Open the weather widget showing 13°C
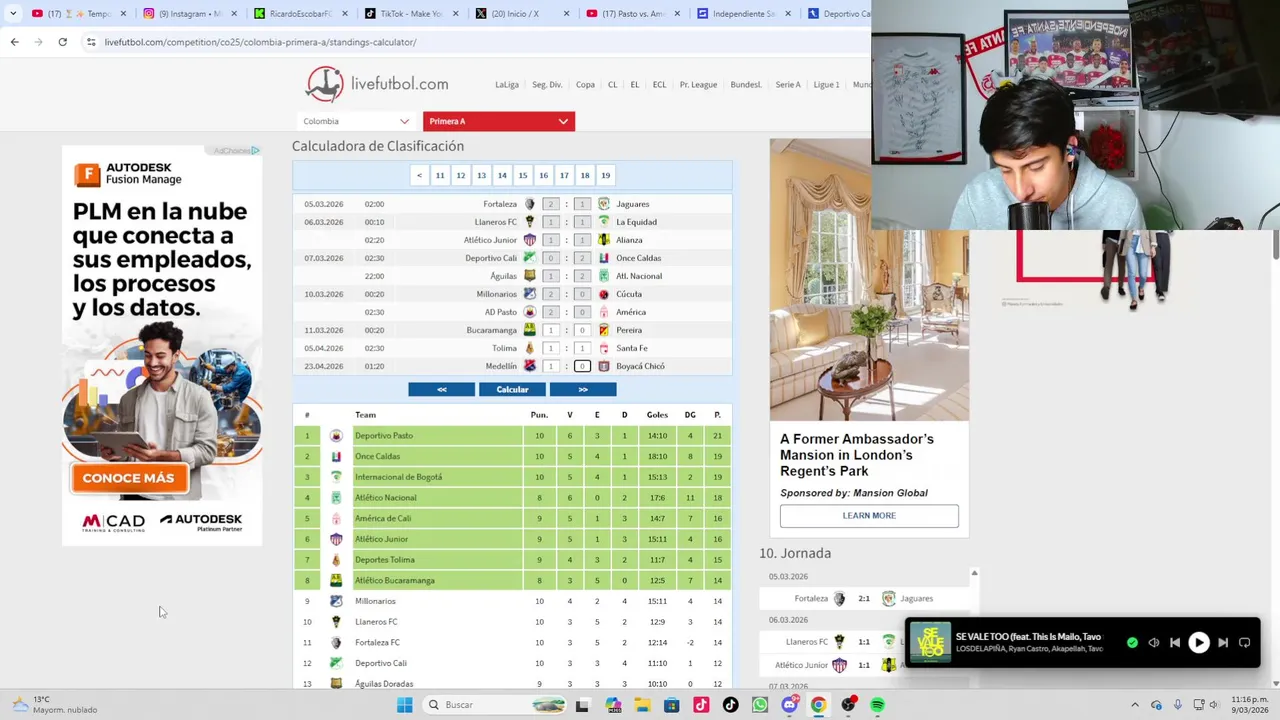This screenshot has width=1280, height=720. [55, 705]
